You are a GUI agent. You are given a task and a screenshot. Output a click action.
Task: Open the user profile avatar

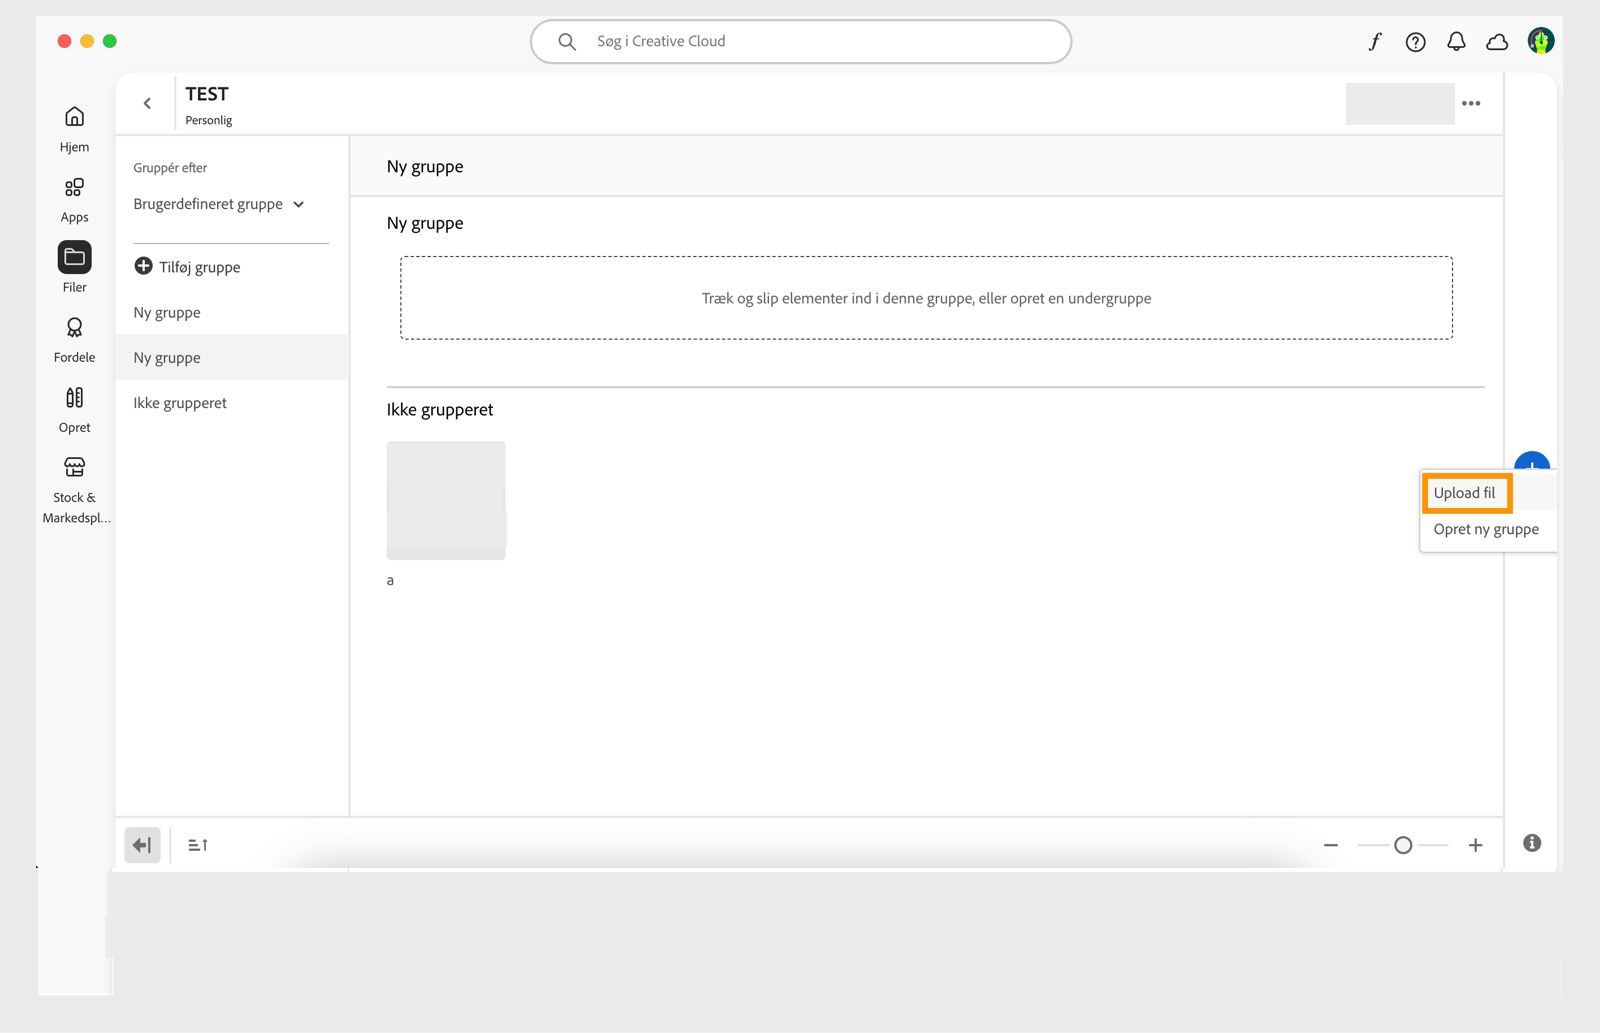1541,41
